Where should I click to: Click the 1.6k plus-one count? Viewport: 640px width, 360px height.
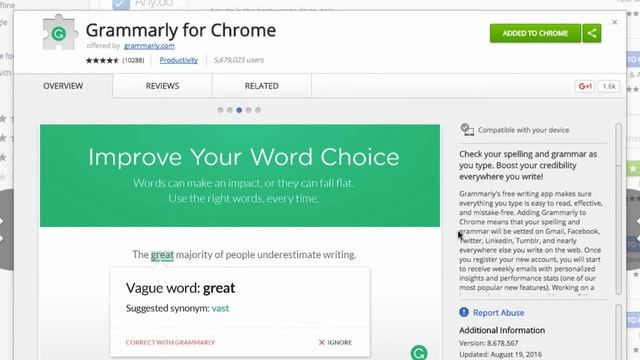(x=609, y=86)
